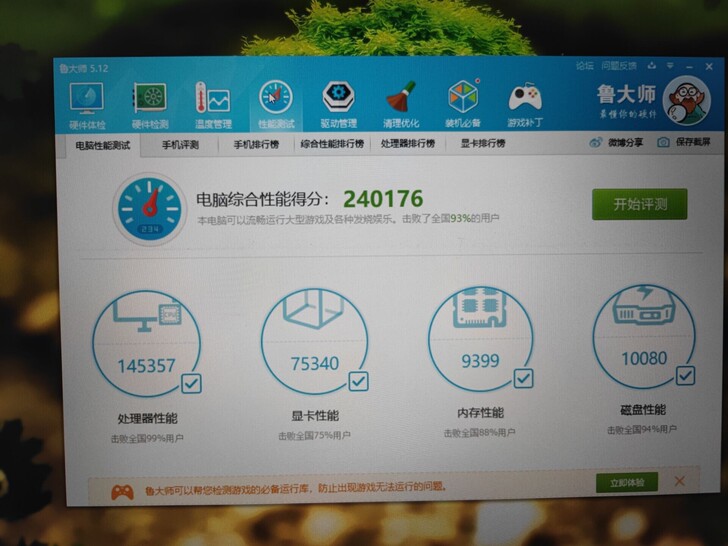Minimize the 鲁大师 window
The height and width of the screenshot is (546, 728).
coord(689,66)
